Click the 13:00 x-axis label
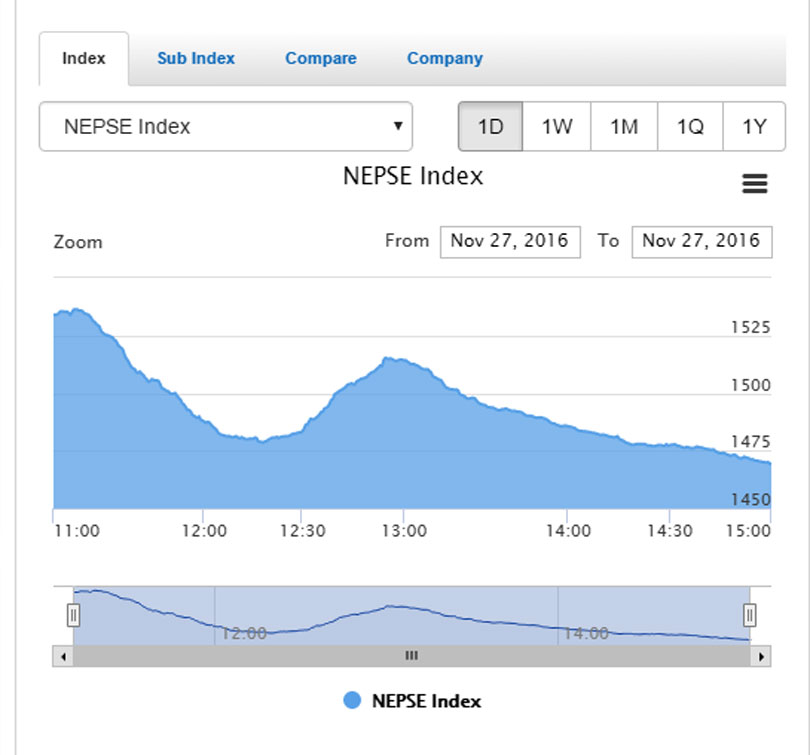This screenshot has width=810, height=755. pos(404,531)
